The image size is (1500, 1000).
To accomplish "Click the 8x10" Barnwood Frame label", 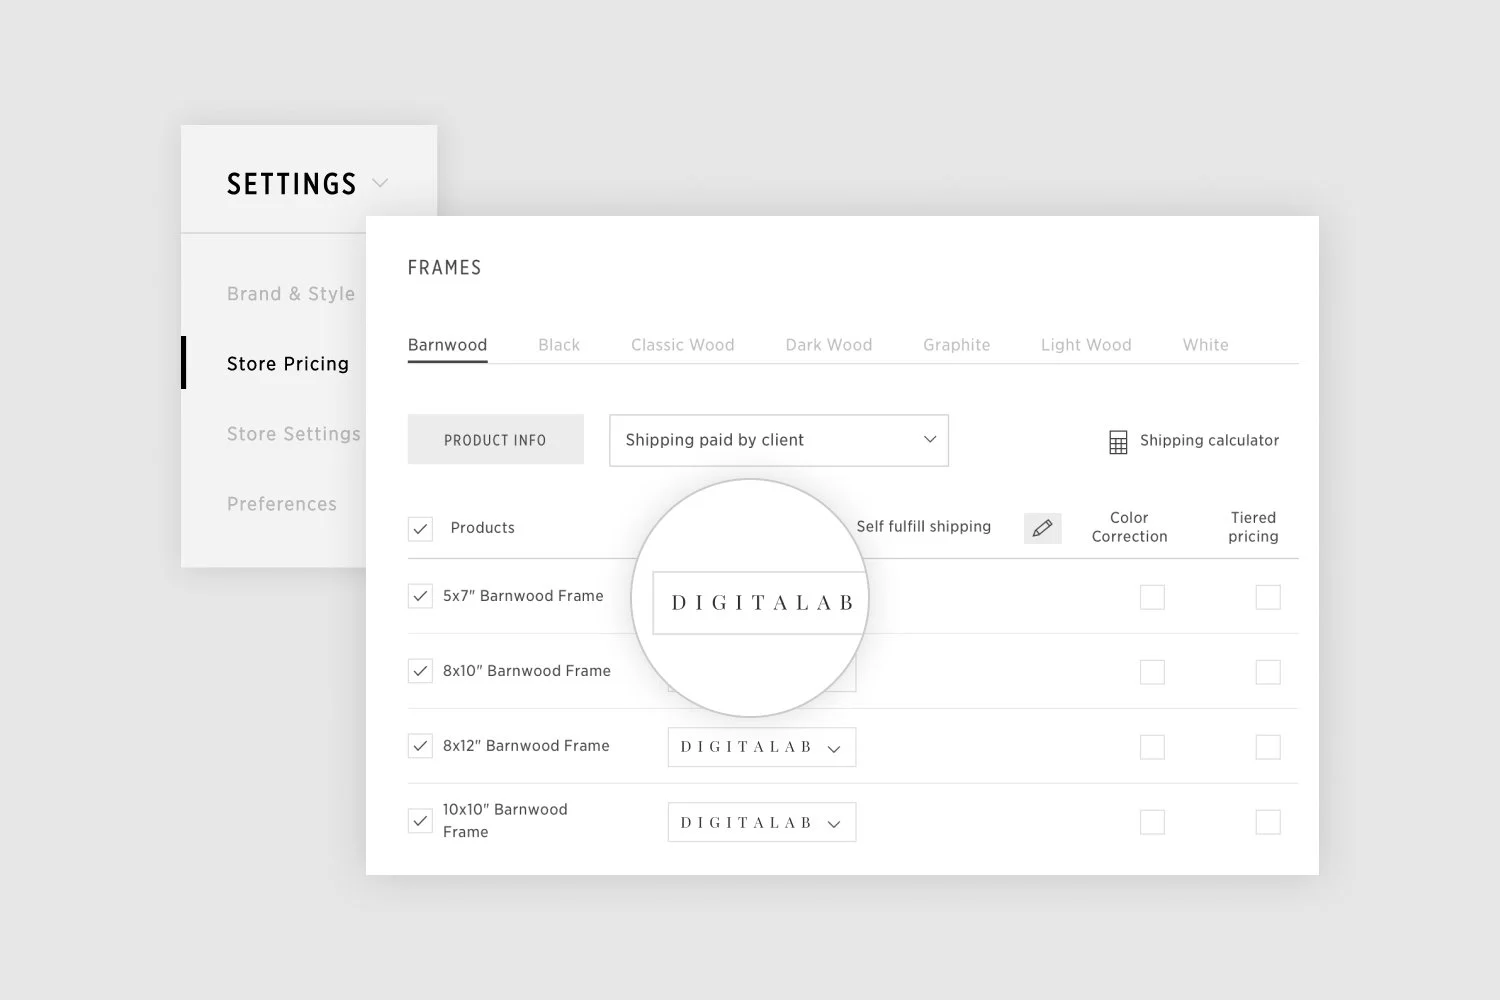I will [527, 671].
